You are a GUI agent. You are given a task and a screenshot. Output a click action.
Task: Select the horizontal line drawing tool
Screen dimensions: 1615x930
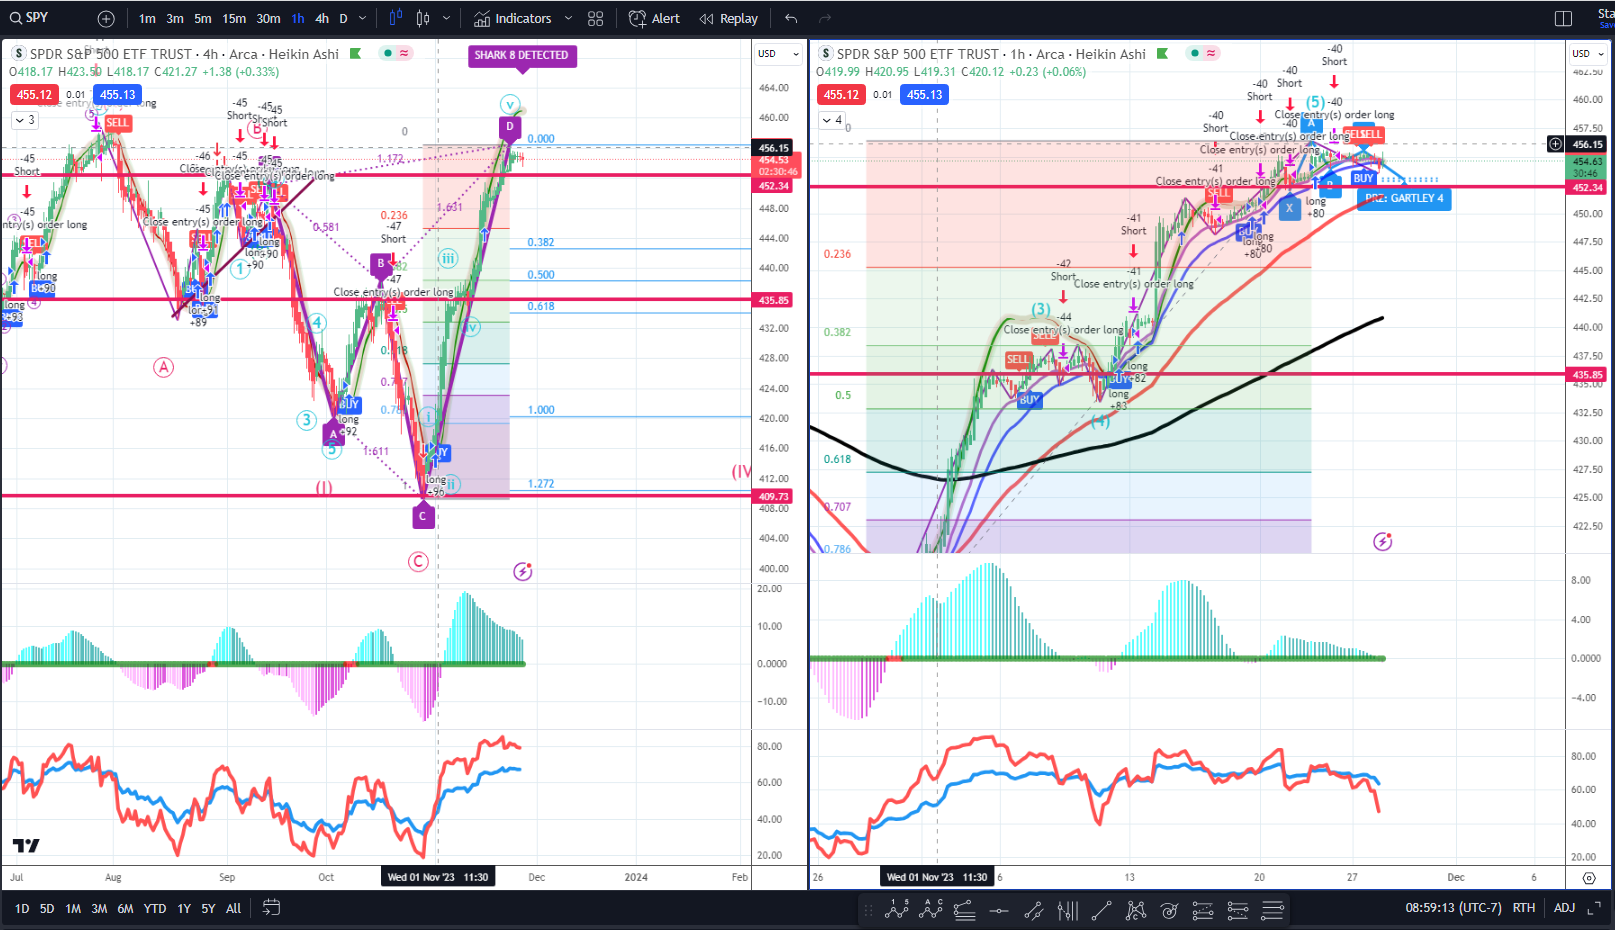tap(998, 910)
